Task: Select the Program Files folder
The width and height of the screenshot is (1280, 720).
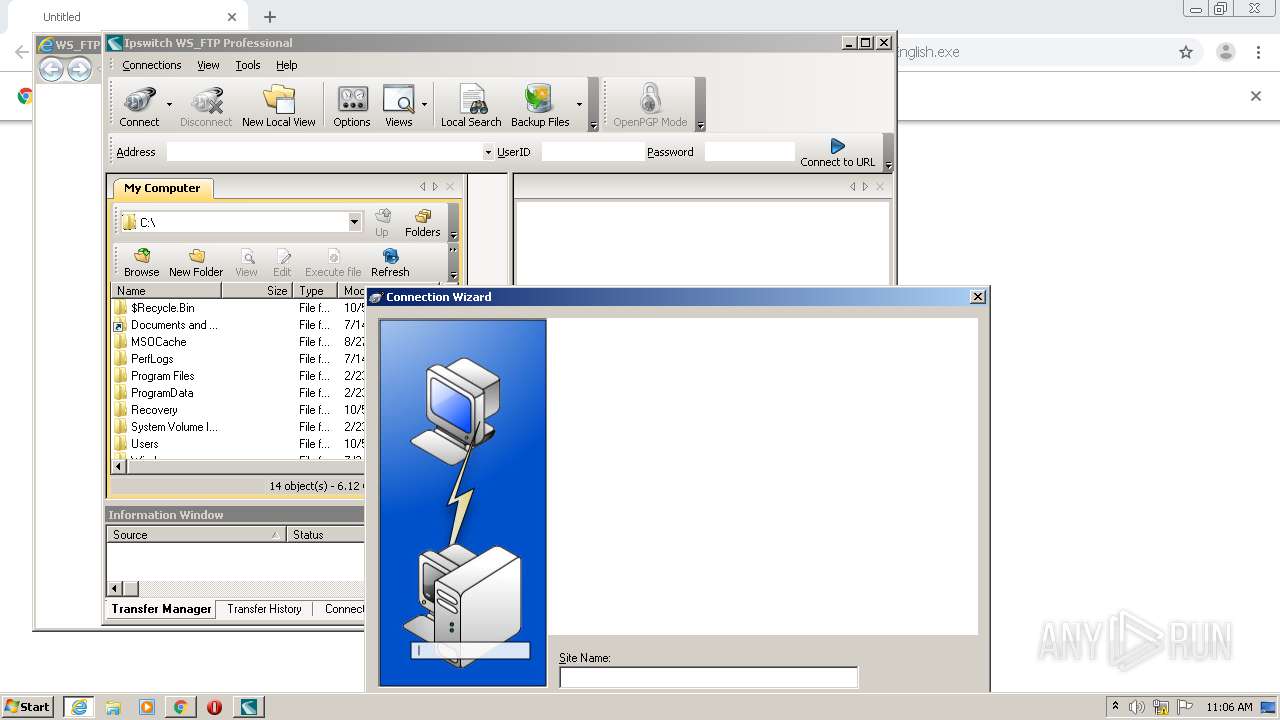Action: click(162, 376)
